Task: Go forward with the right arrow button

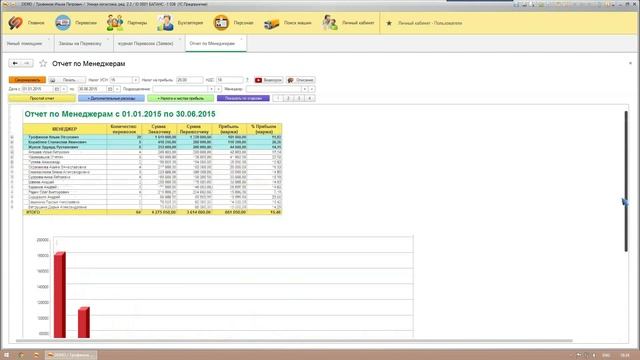Action: click(27, 63)
